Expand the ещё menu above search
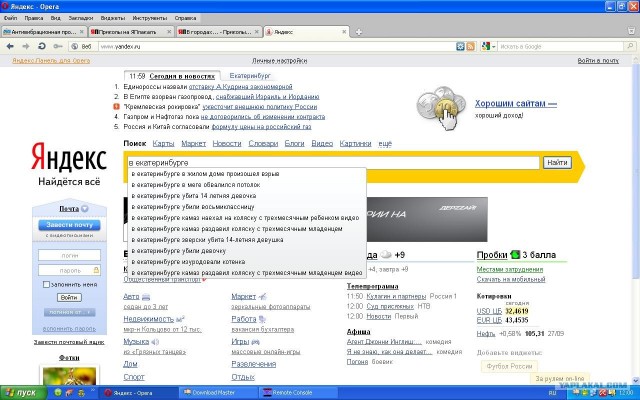640x400 pixels. [x=385, y=144]
